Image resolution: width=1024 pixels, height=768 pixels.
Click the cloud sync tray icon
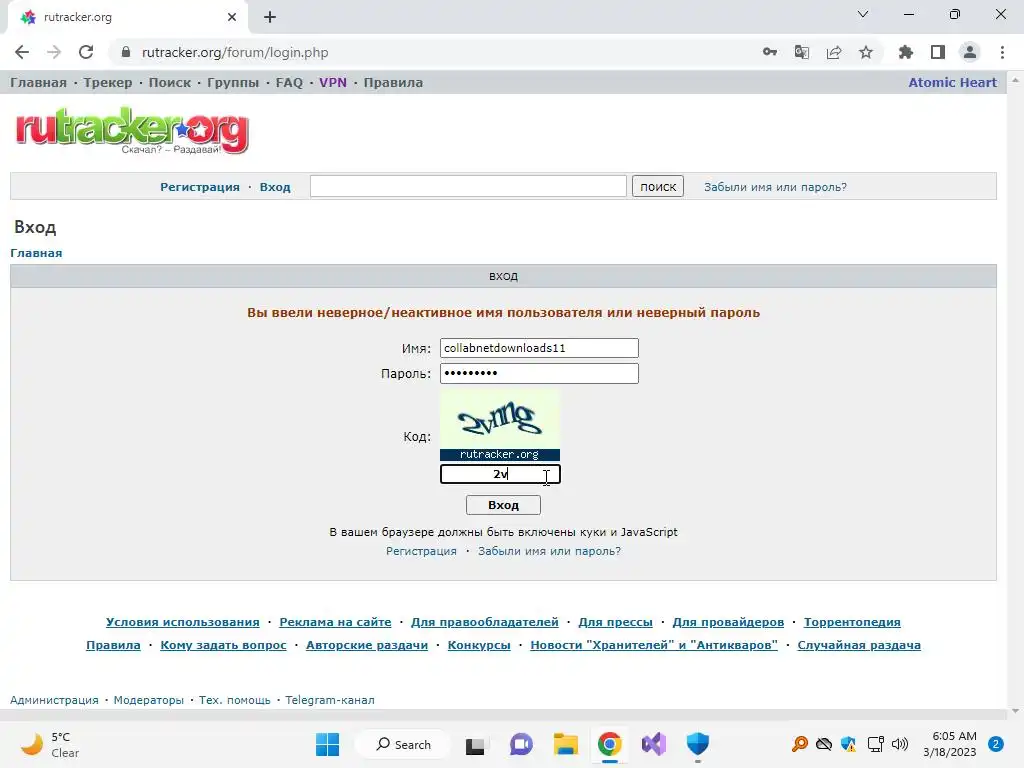(824, 744)
